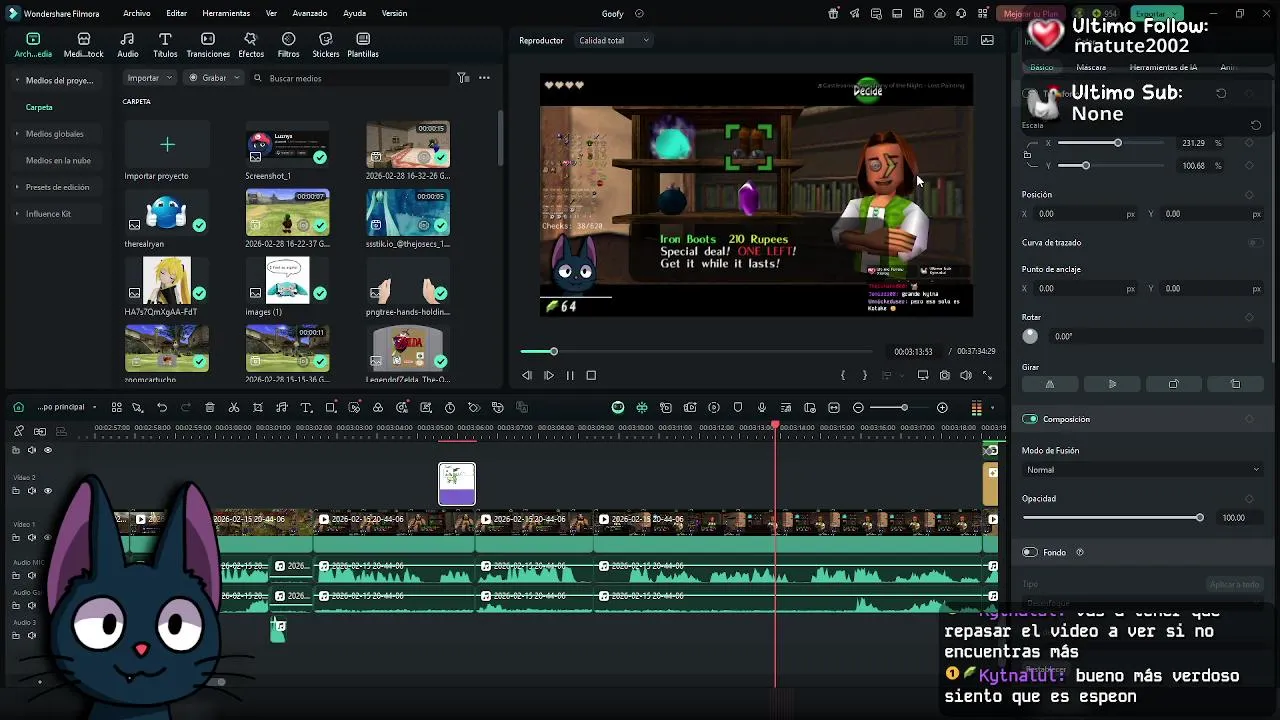Open the Efectos tab
This screenshot has height=720, width=1280.
coord(251,45)
